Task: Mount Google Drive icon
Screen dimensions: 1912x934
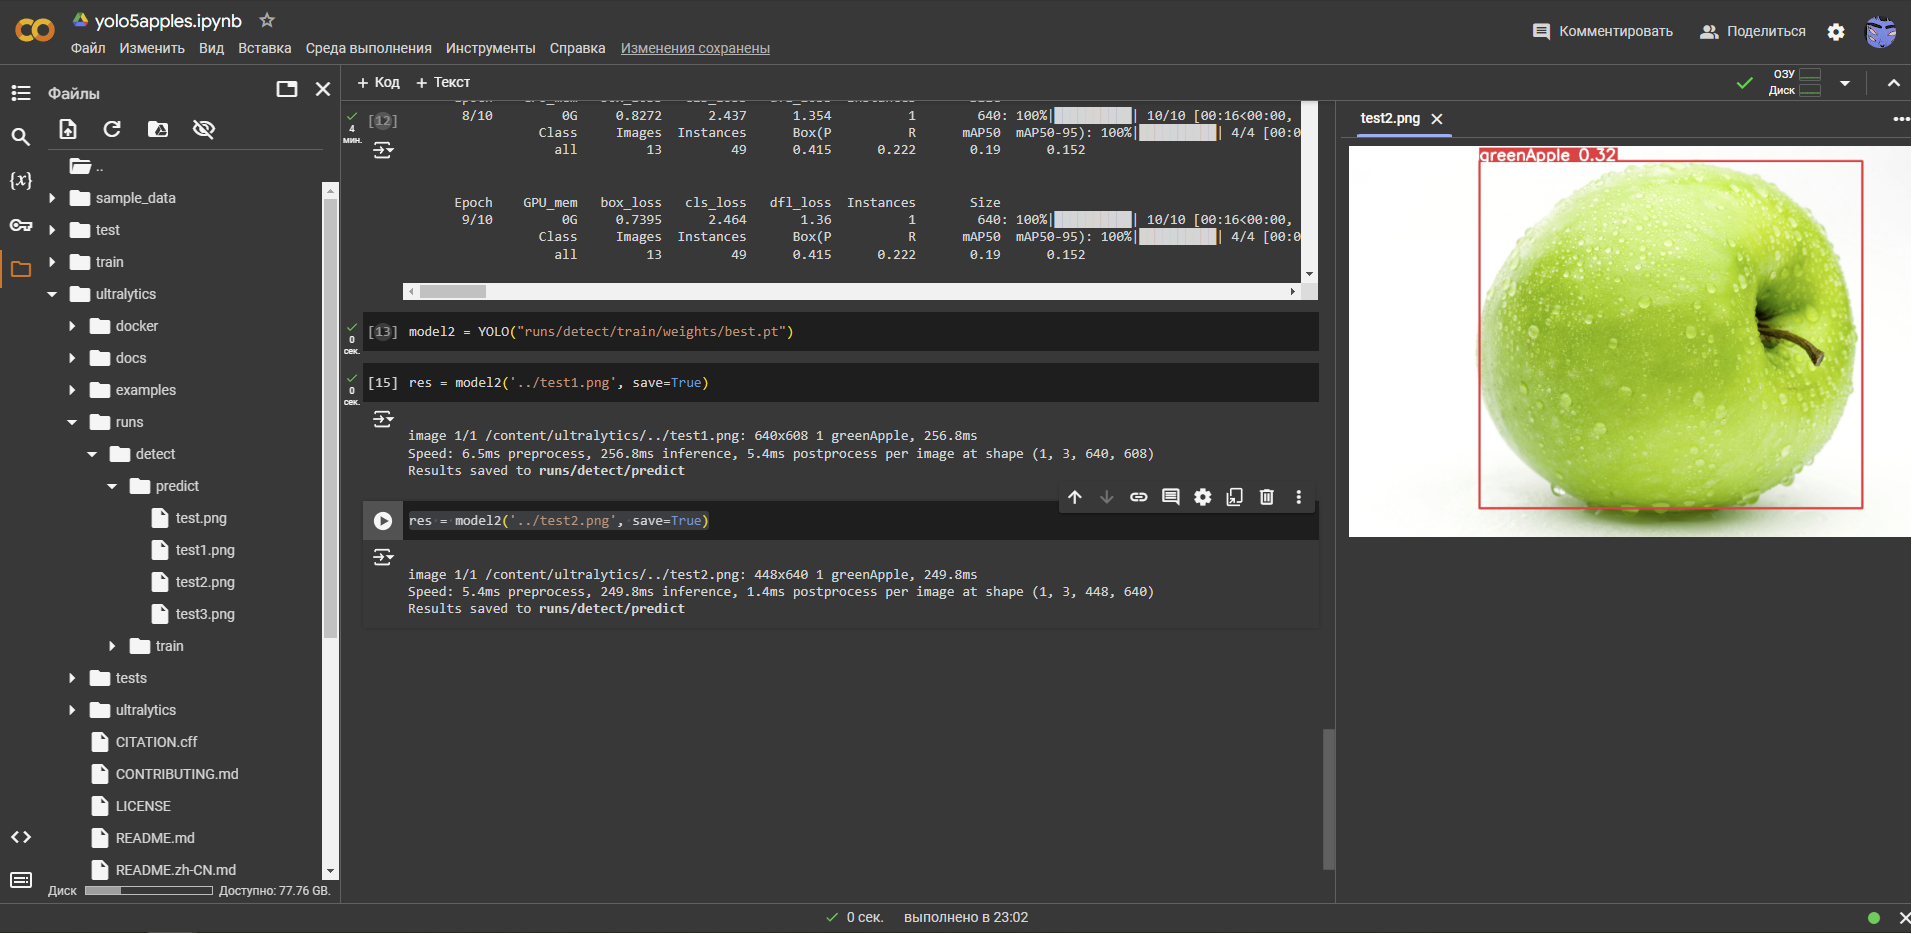Action: (158, 129)
